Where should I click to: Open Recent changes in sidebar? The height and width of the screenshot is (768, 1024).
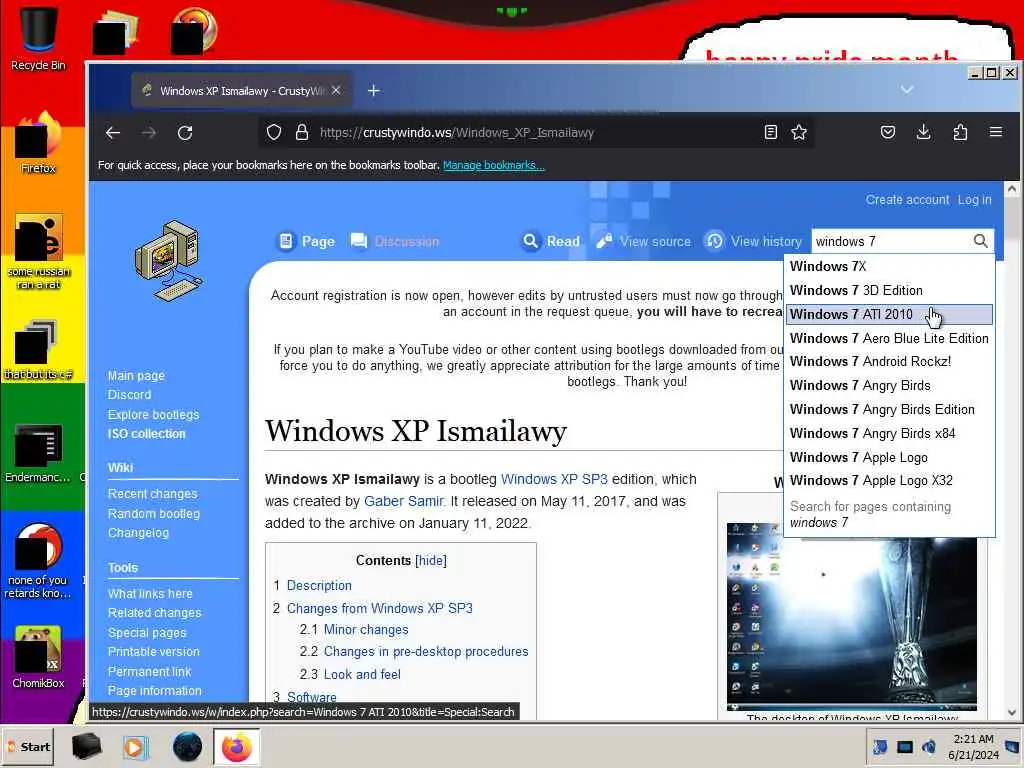152,494
